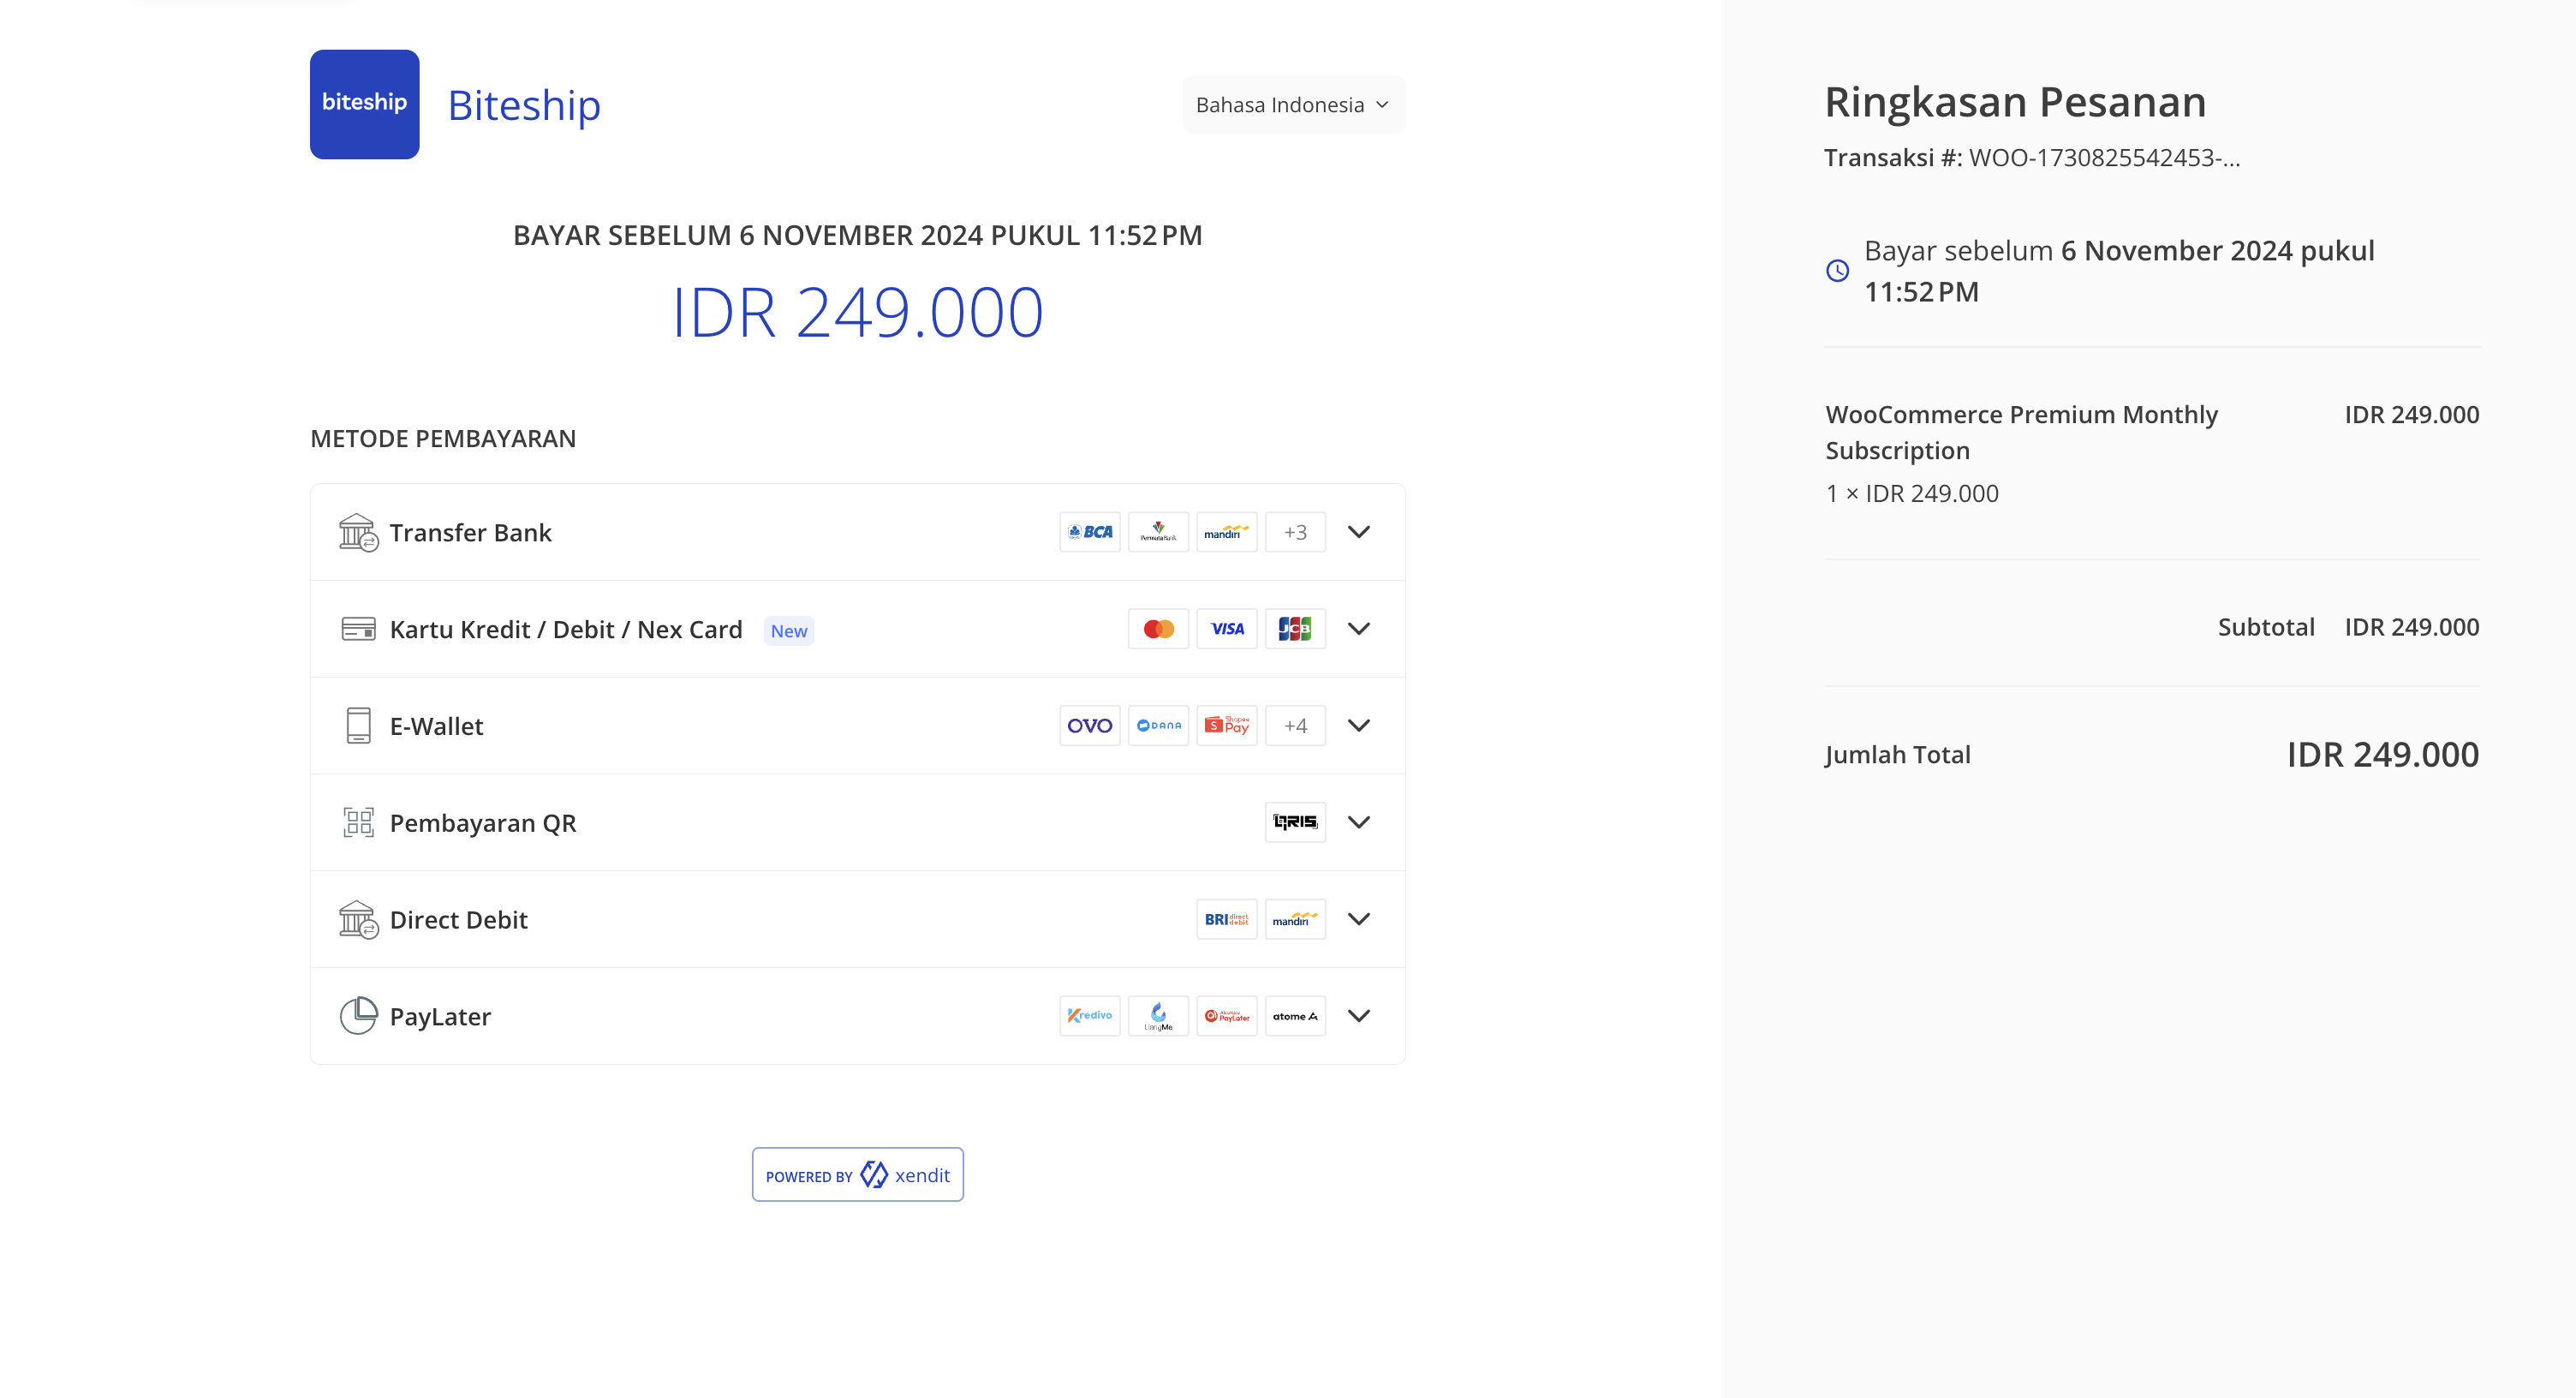
Task: Click the QRIS logo icon
Action: [x=1294, y=822]
